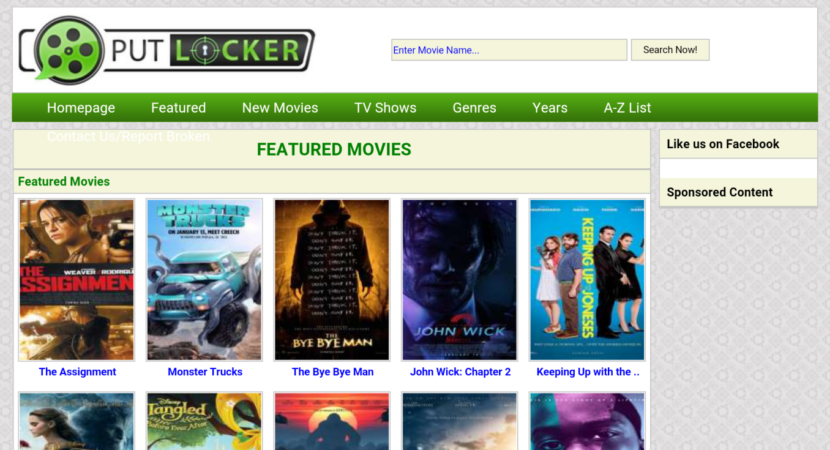This screenshot has height=450, width=830.
Task: Open the A-Z List menu item
Action: point(627,108)
